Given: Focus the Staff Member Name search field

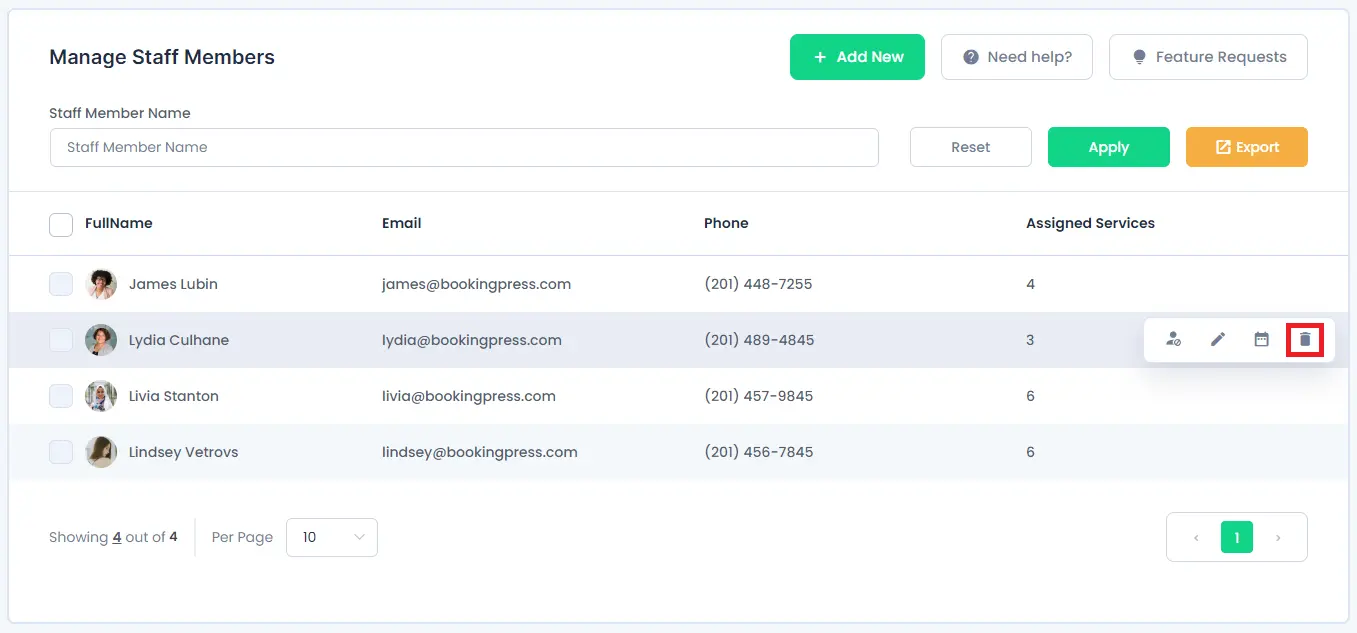Looking at the screenshot, I should (x=464, y=147).
